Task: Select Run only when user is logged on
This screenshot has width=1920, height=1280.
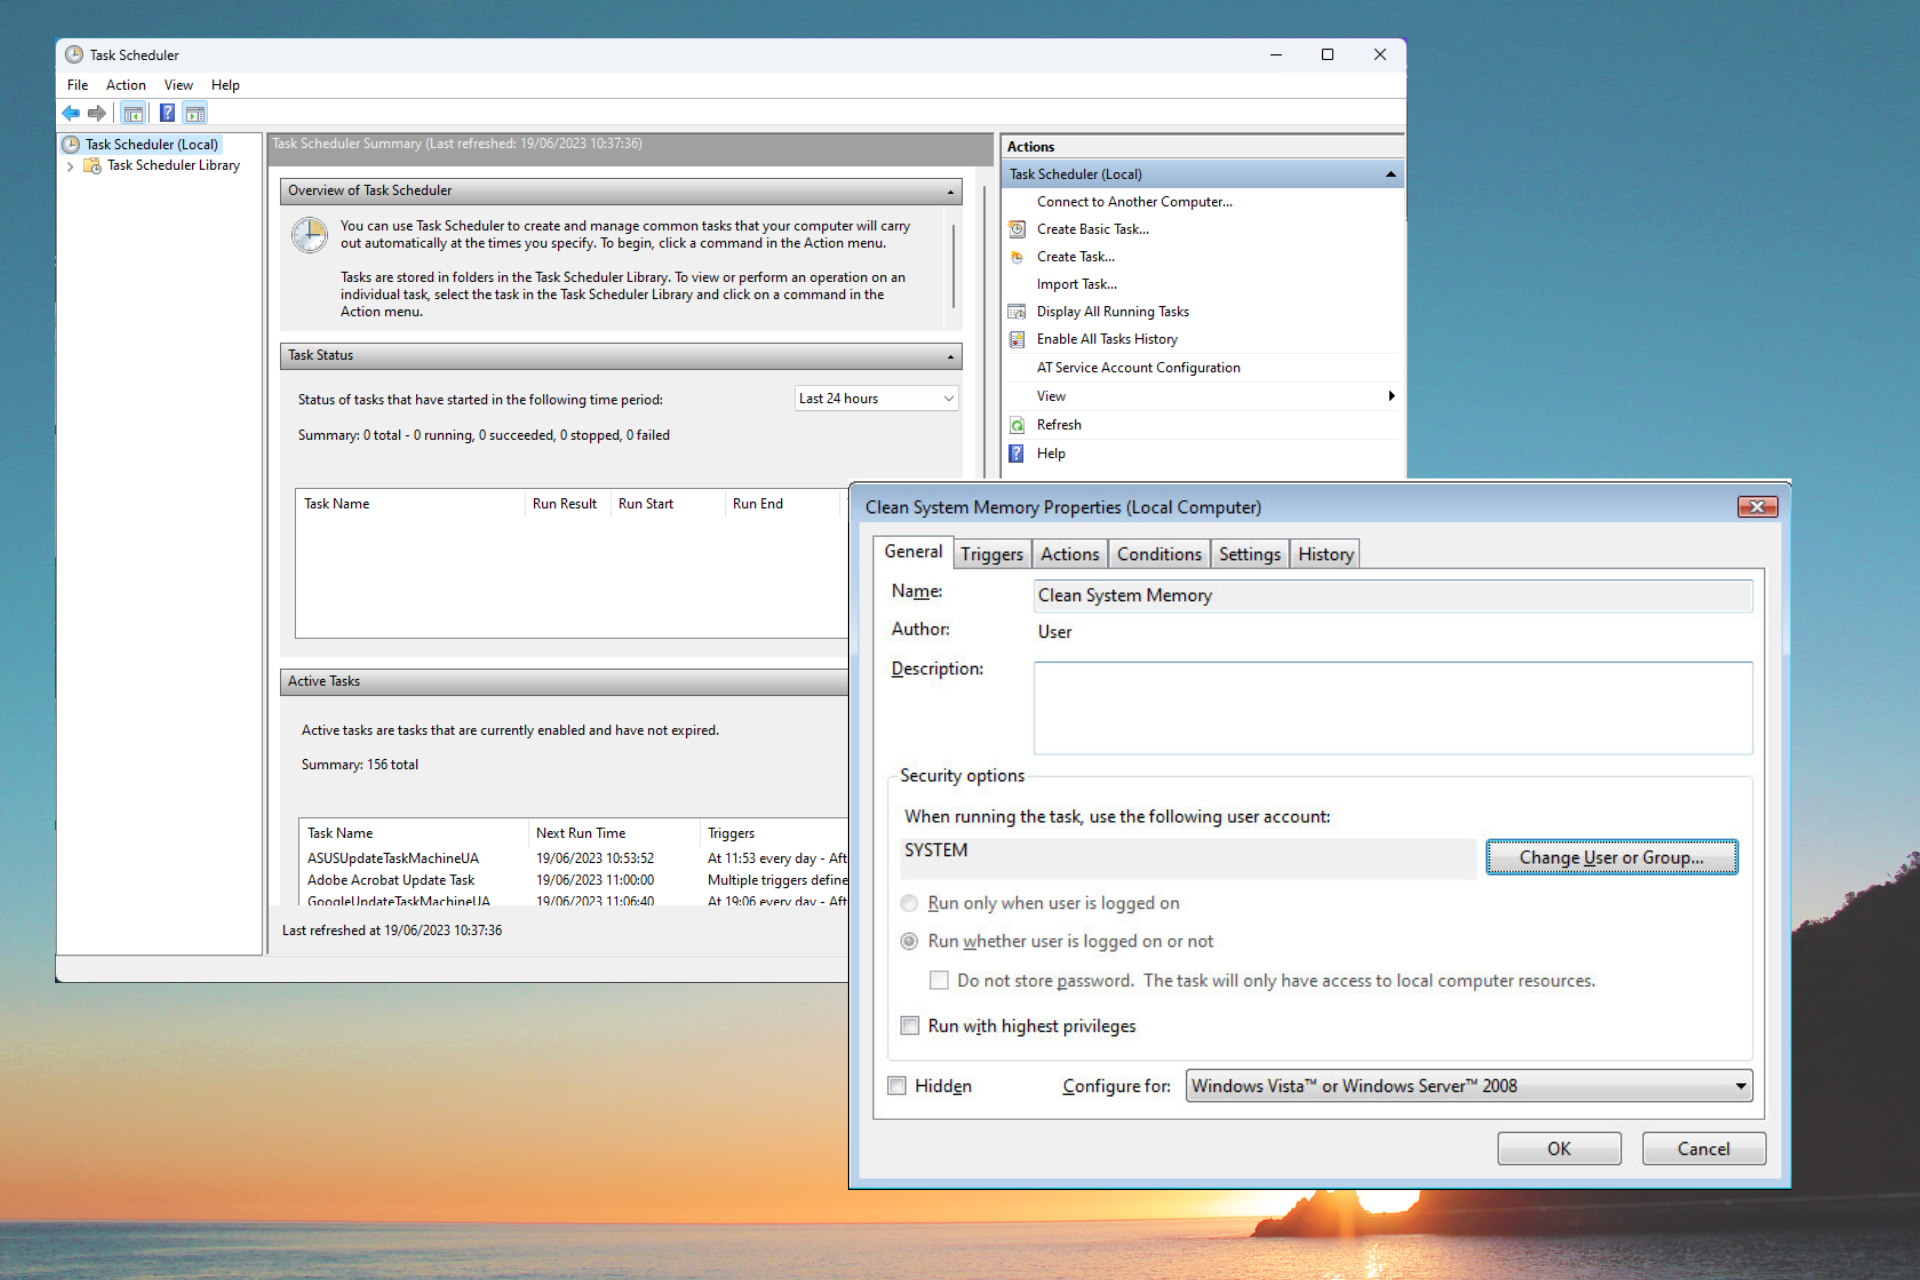Action: tap(909, 903)
